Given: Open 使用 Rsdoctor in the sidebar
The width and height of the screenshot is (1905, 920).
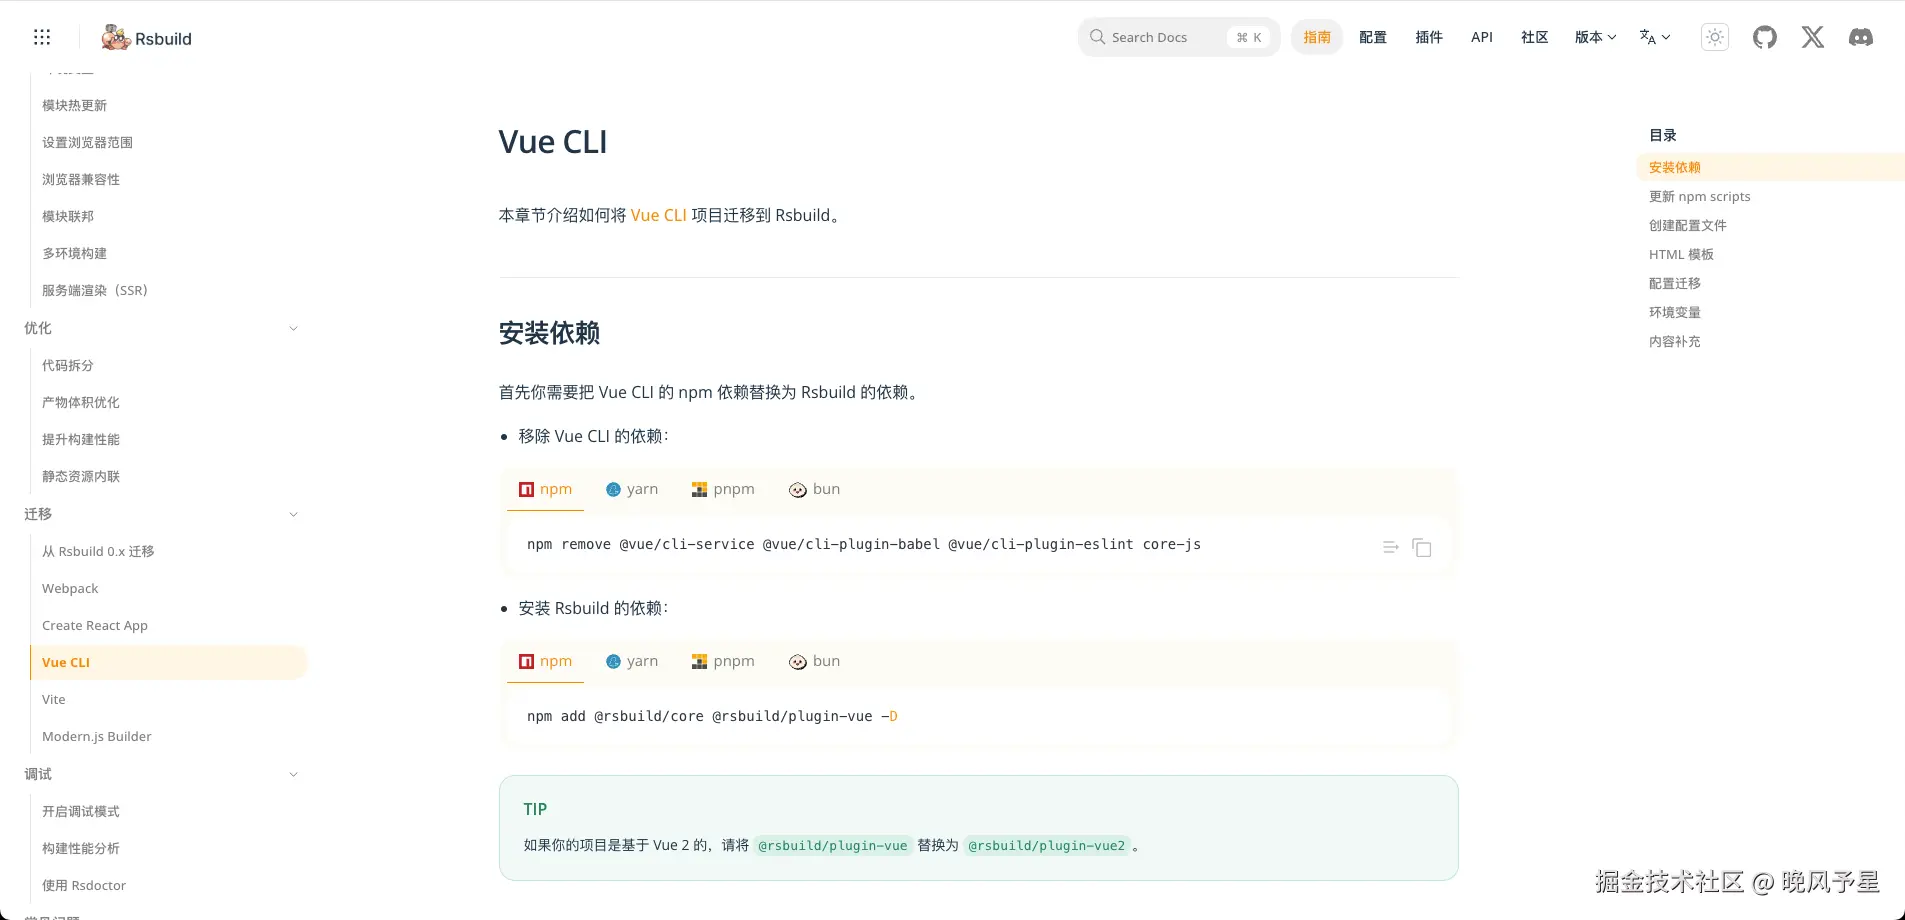Looking at the screenshot, I should tap(84, 885).
